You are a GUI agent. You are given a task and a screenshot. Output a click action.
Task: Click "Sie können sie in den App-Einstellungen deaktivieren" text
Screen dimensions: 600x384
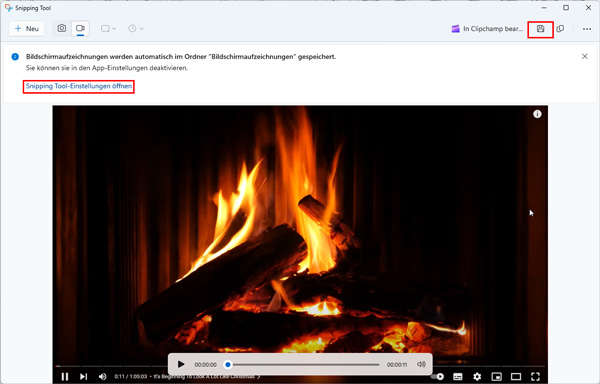[x=107, y=68]
